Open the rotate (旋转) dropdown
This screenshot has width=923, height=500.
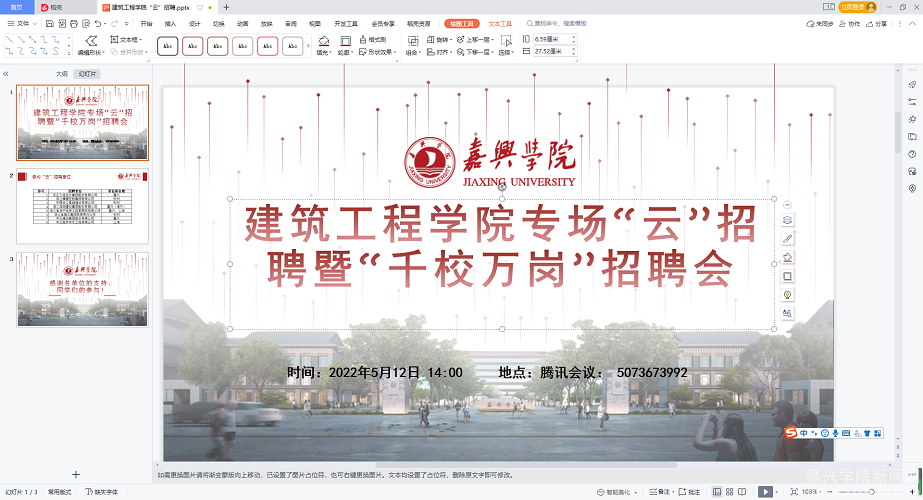pyautogui.click(x=439, y=39)
